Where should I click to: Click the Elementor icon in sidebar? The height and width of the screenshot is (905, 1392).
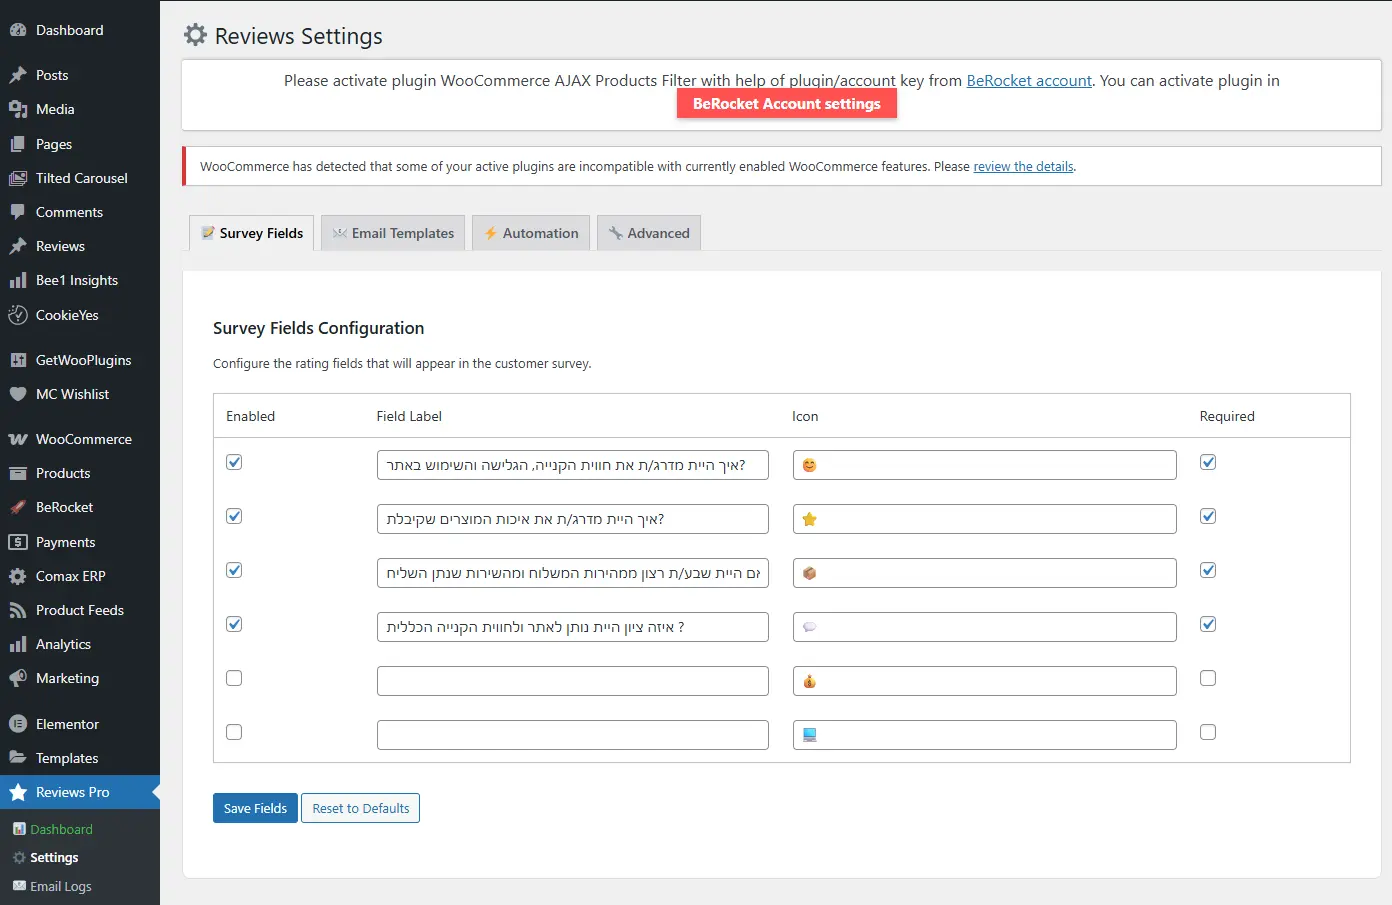[18, 724]
